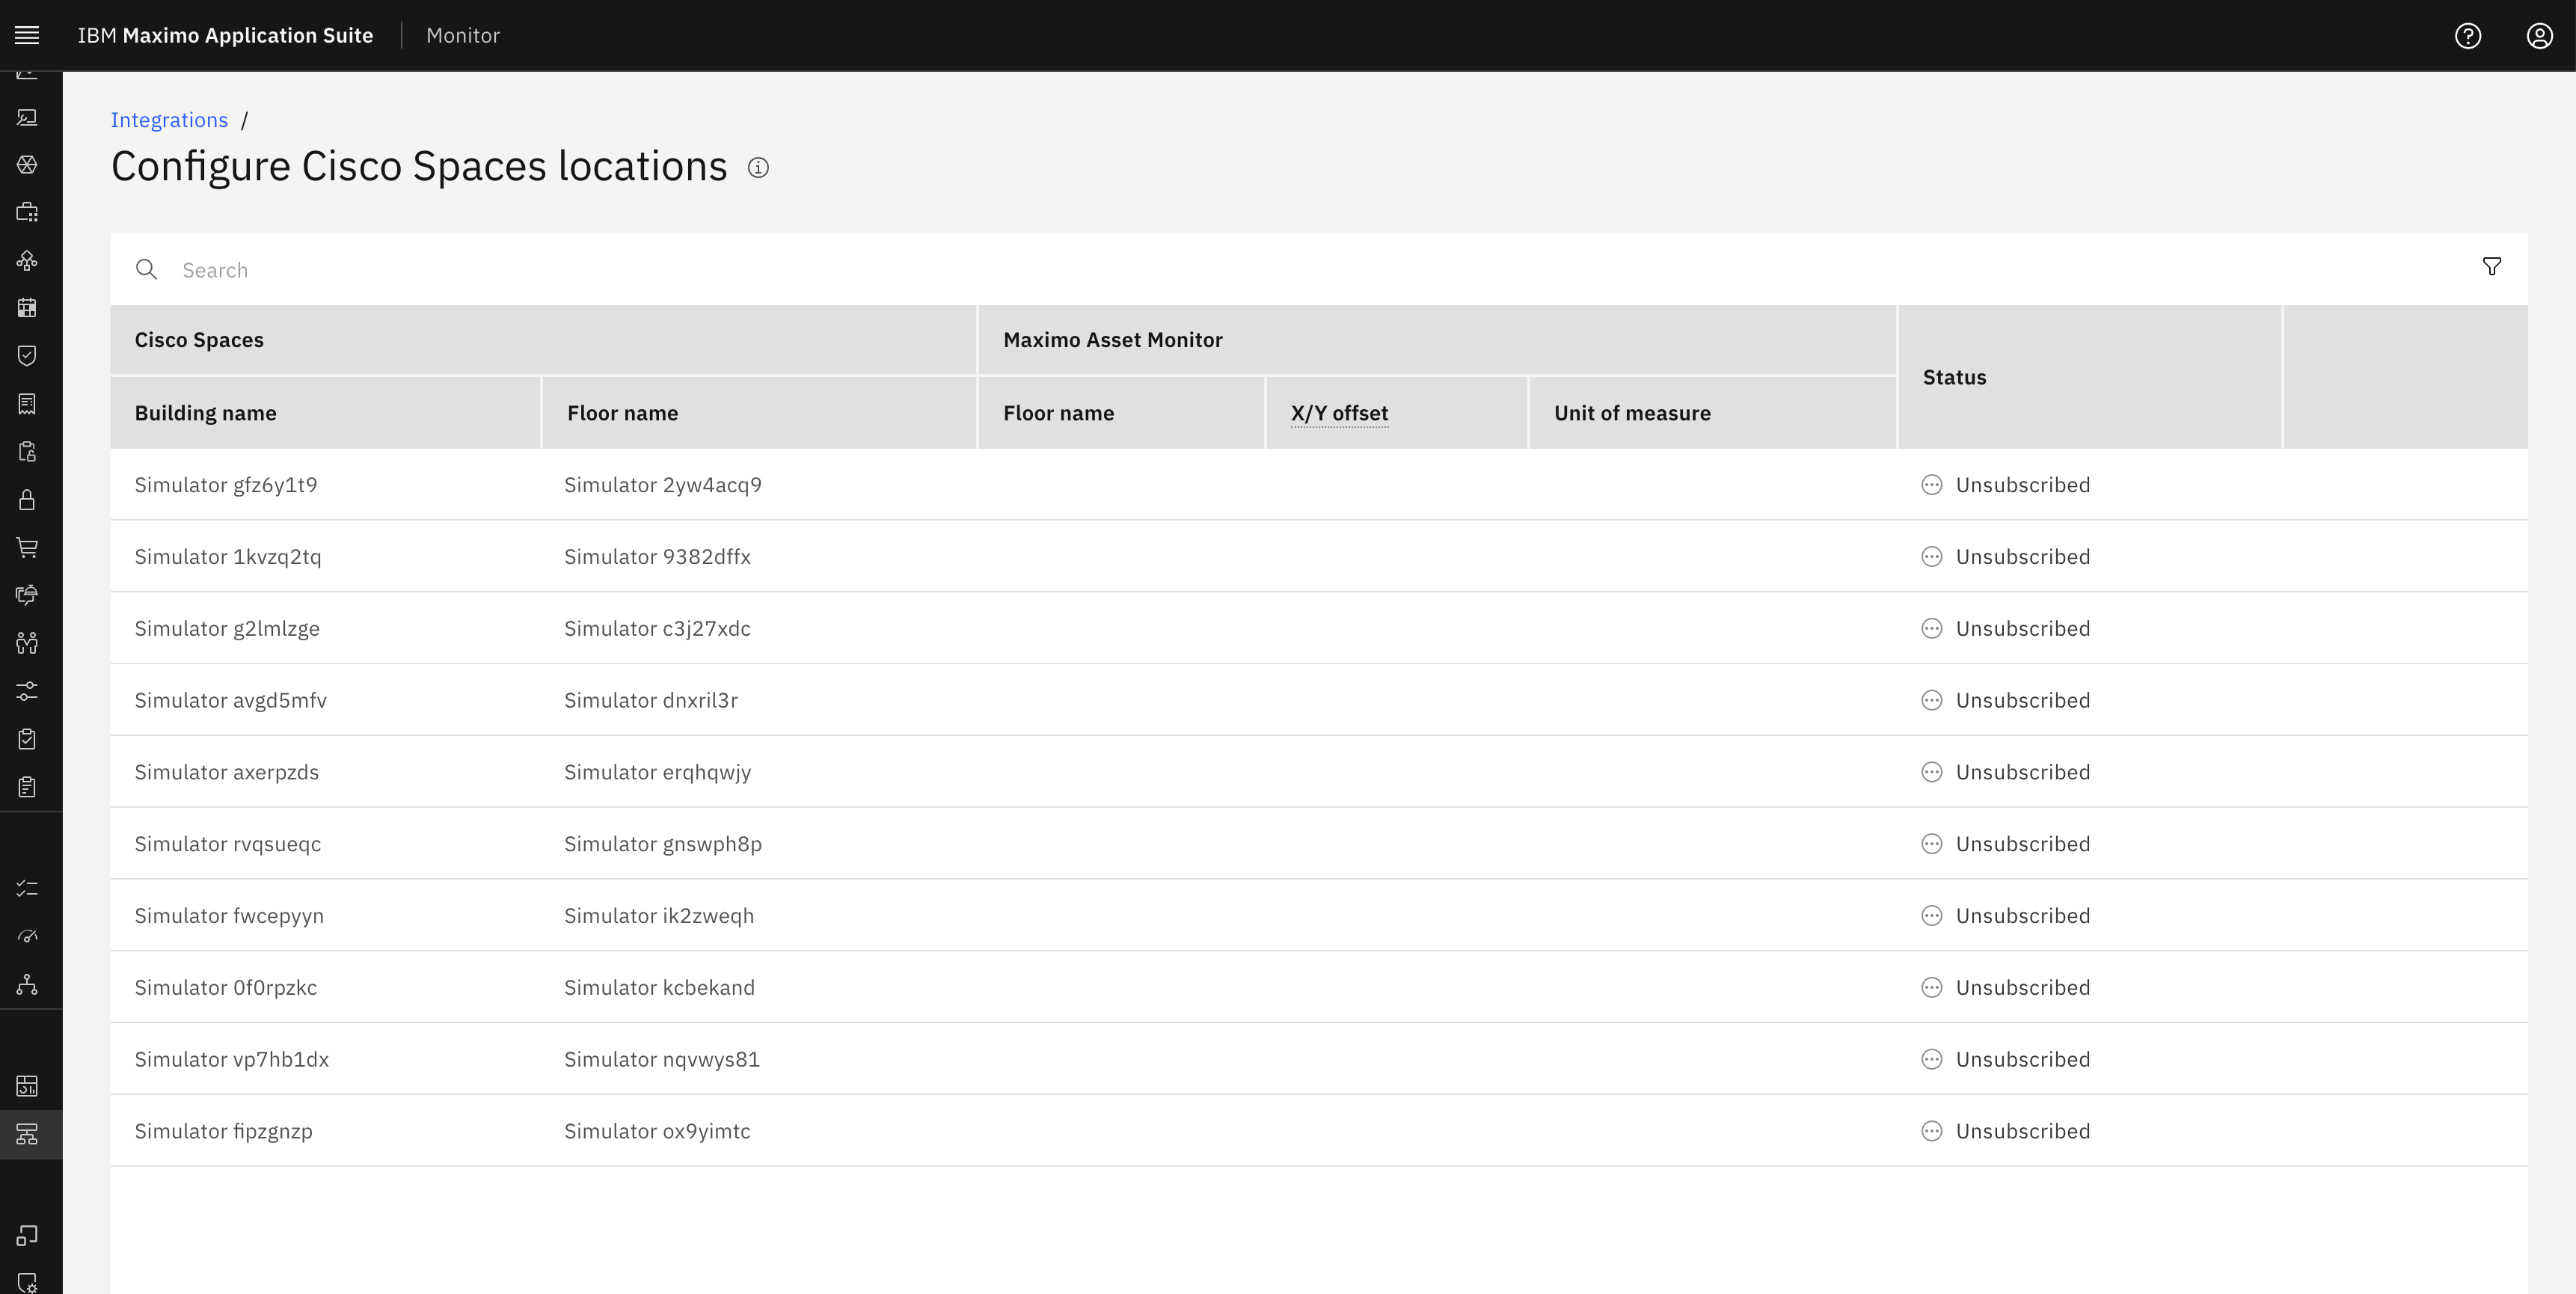
Task: Open the calendar sidebar icon
Action: pyautogui.click(x=27, y=308)
